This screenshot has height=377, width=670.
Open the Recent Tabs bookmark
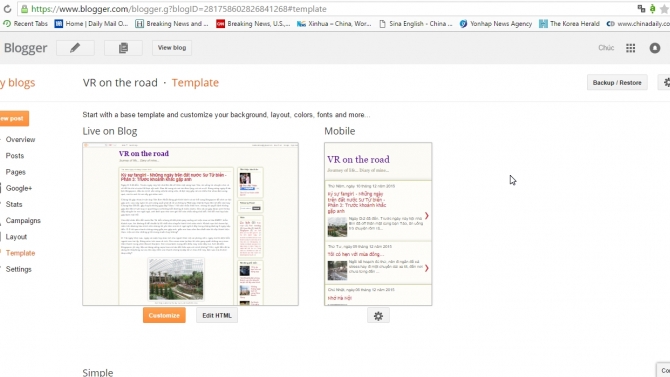pyautogui.click(x=26, y=24)
